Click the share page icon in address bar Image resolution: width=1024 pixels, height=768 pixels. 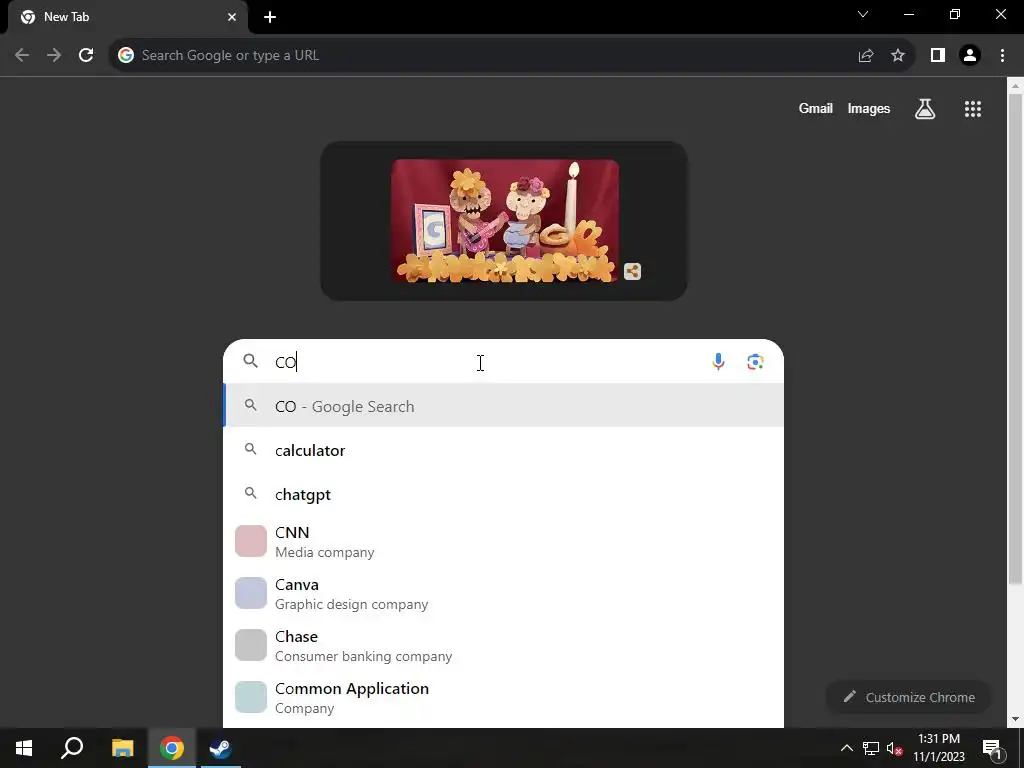click(x=866, y=56)
